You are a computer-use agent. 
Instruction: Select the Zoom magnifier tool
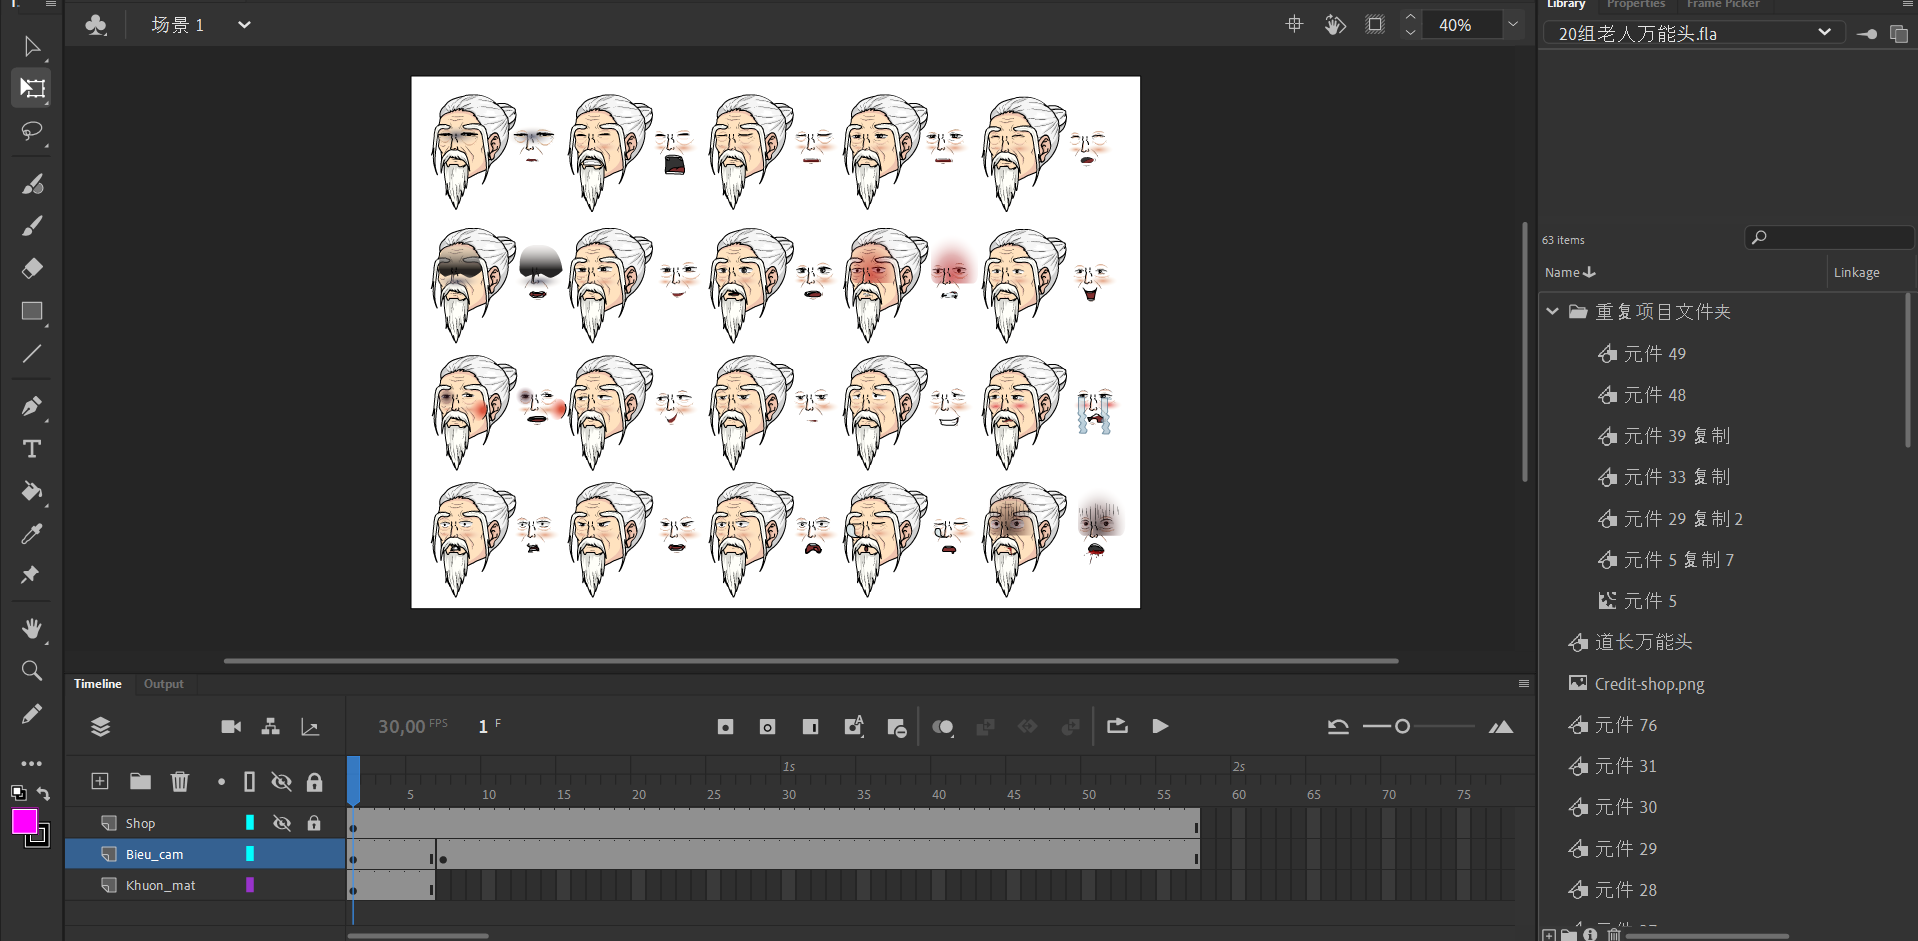pos(32,670)
